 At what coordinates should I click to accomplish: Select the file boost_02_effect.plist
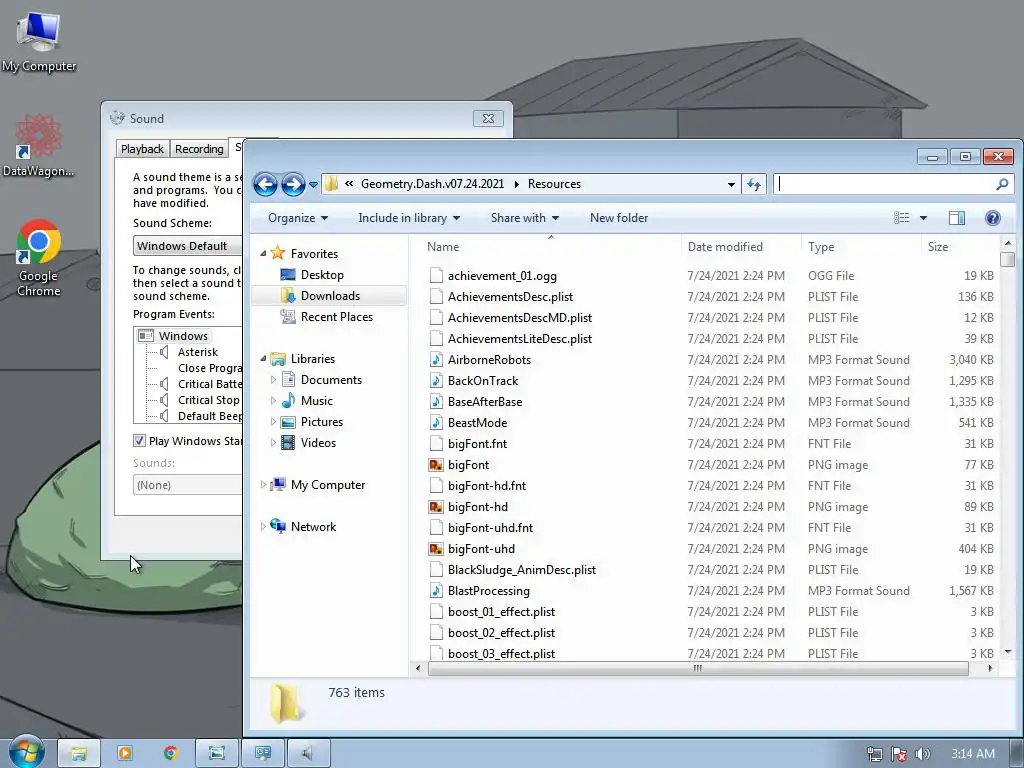coord(501,633)
